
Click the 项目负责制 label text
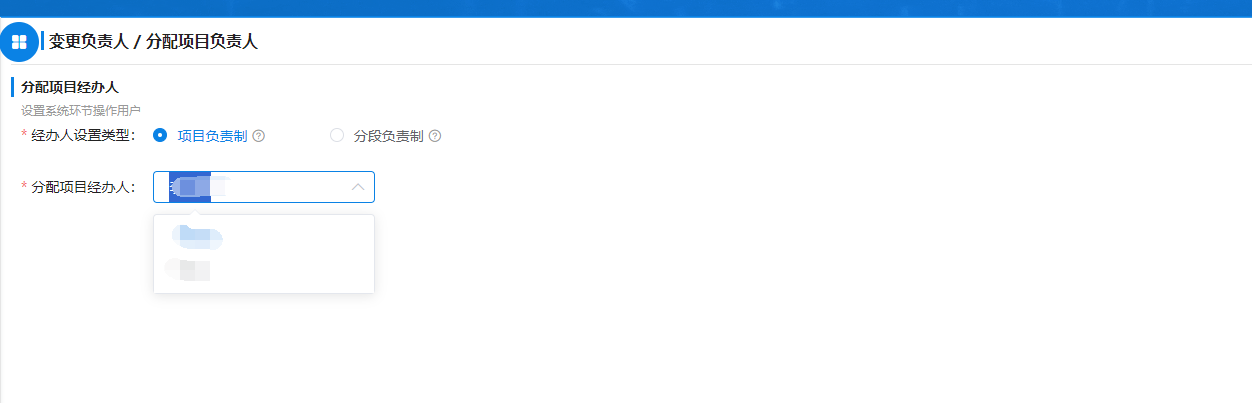click(212, 136)
